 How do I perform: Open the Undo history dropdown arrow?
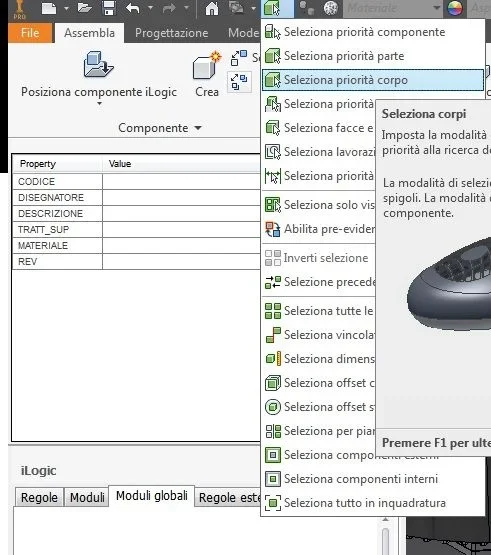pyautogui.click(x=150, y=7)
